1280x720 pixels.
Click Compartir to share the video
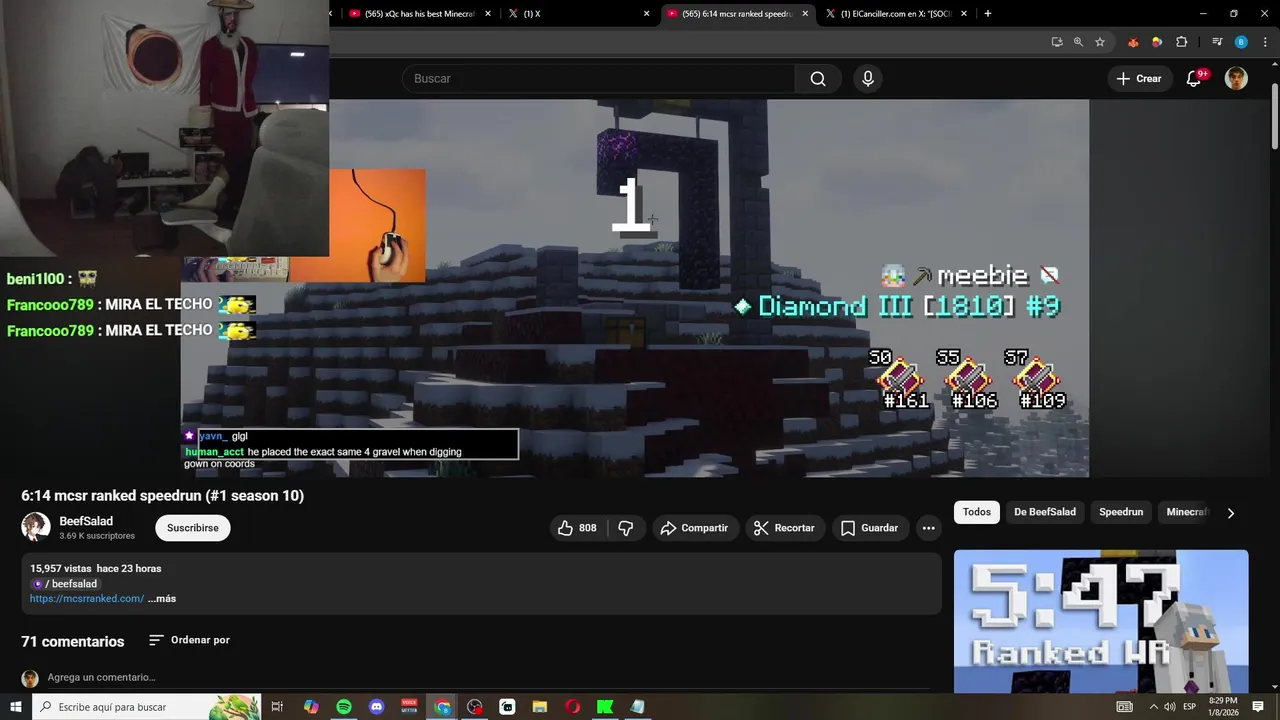coord(695,528)
